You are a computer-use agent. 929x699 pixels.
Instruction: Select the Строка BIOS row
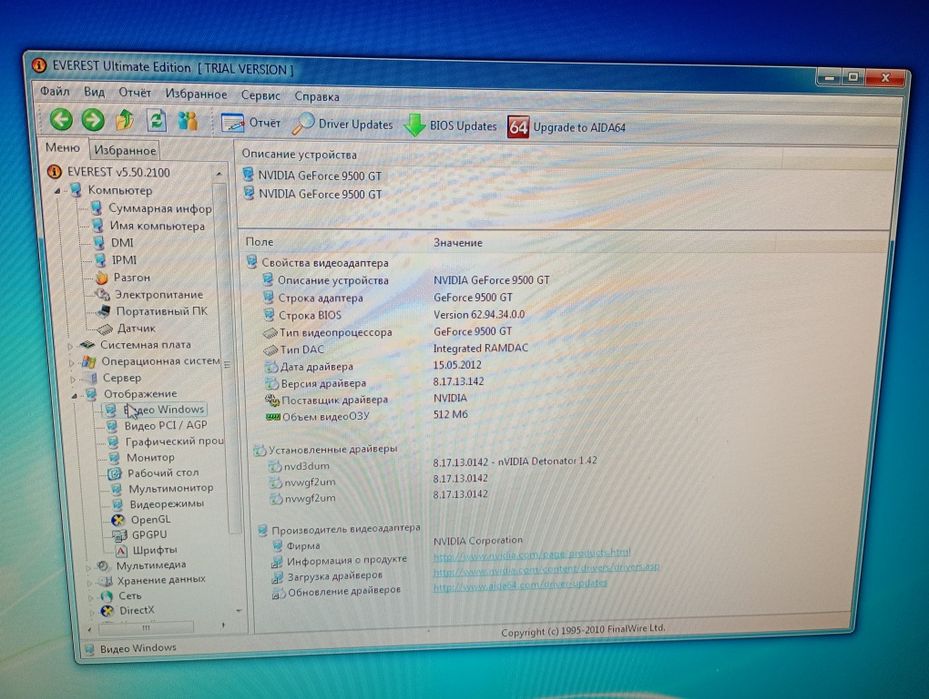[310, 316]
